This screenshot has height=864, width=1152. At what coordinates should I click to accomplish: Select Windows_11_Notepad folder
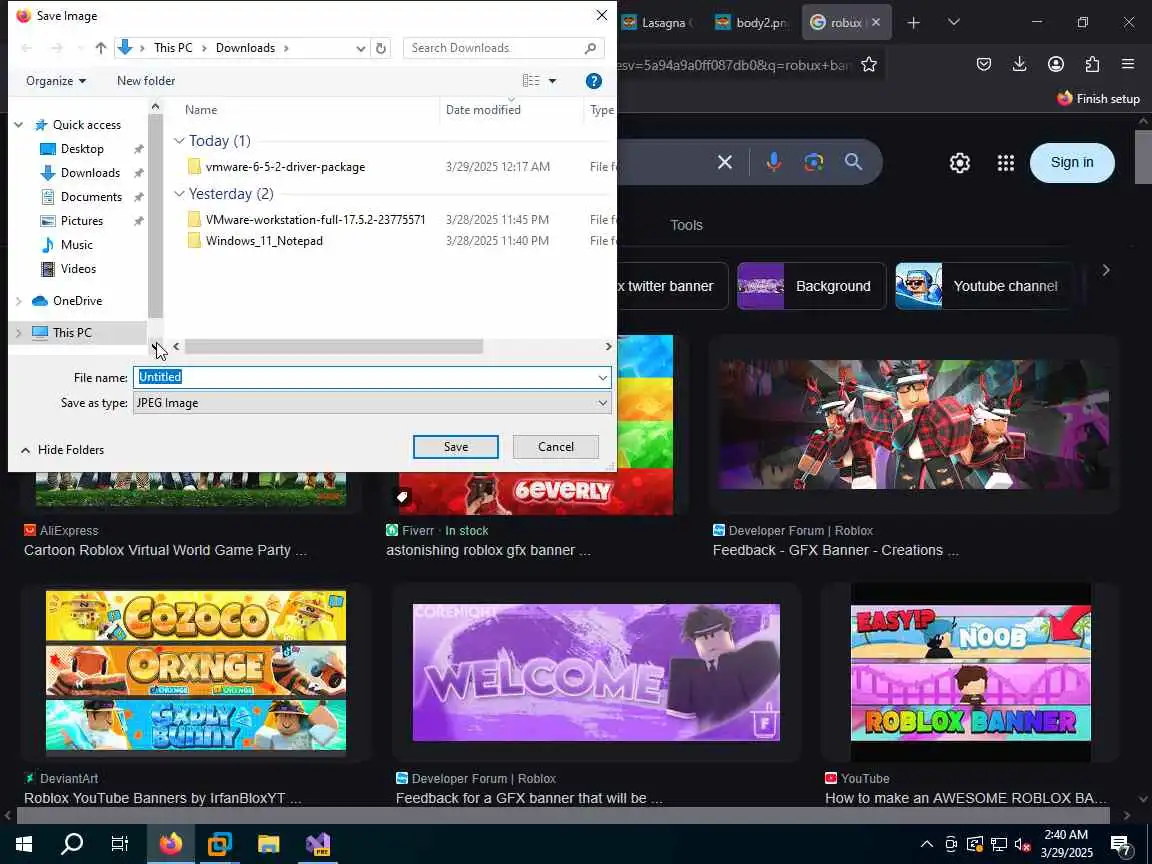tap(264, 241)
